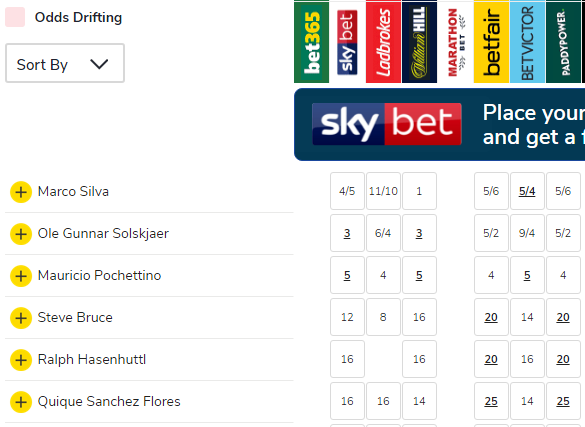The image size is (585, 427).
Task: Expand the Steve Bruce plus icon
Action: [x=21, y=318]
